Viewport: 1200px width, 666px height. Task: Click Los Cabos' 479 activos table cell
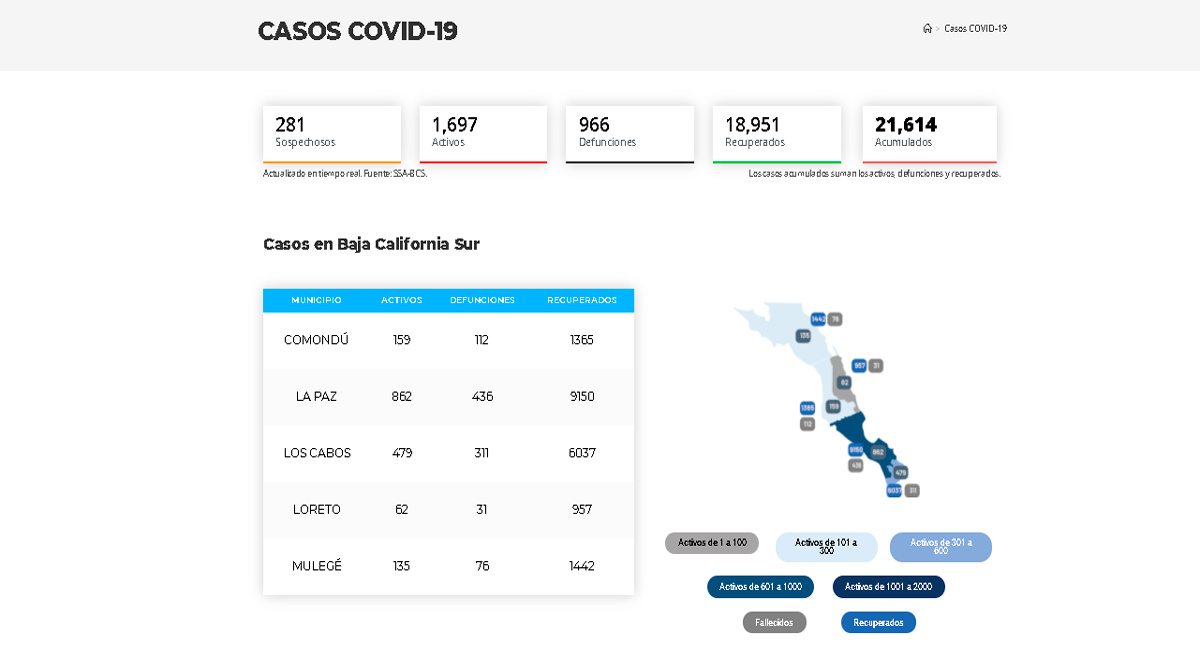402,453
